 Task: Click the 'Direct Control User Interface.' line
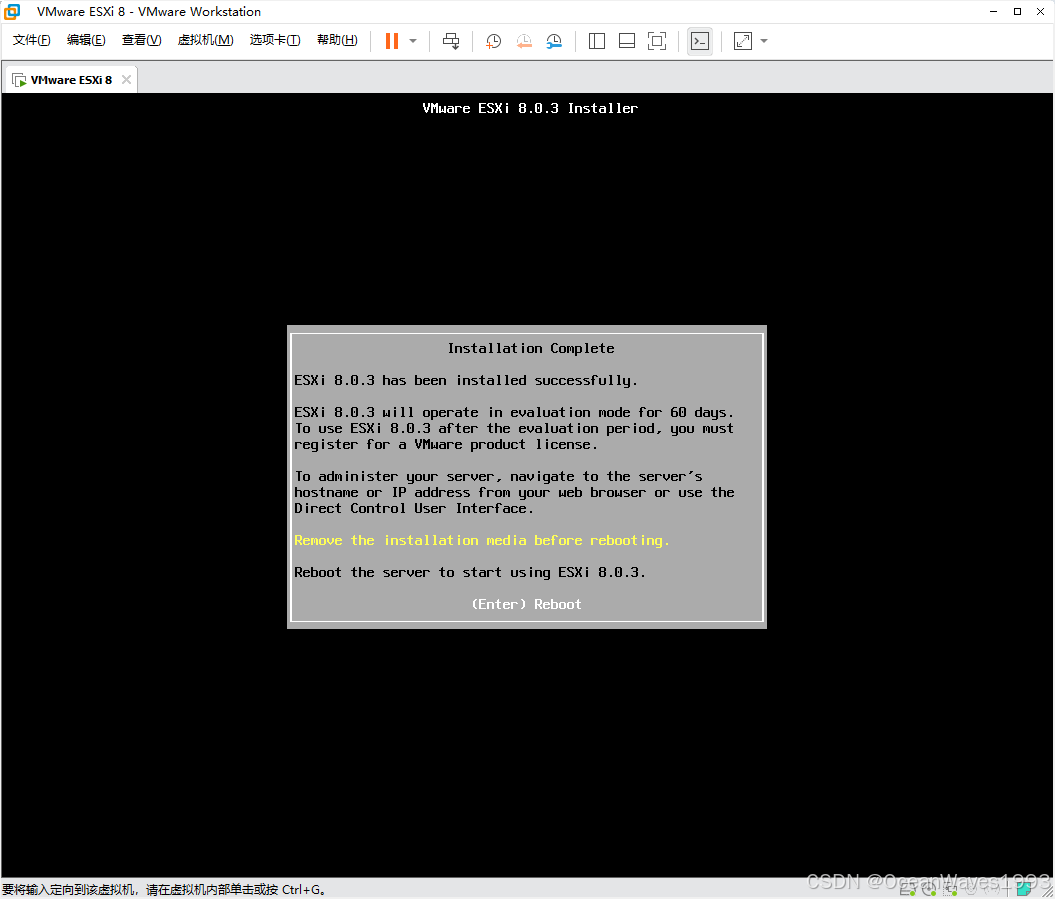click(x=414, y=509)
